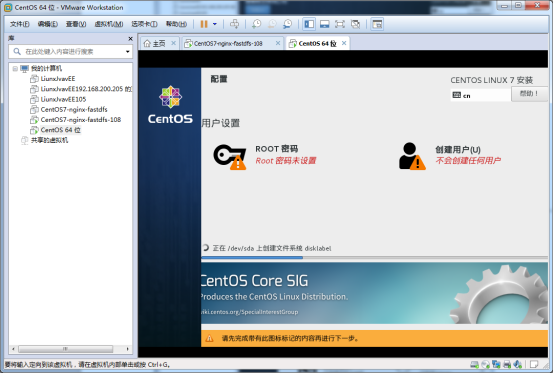Screen dimensions: 553x373
Task: Select LiunxJvavEE192.168.200.205 virtual machine
Action: coord(86,89)
